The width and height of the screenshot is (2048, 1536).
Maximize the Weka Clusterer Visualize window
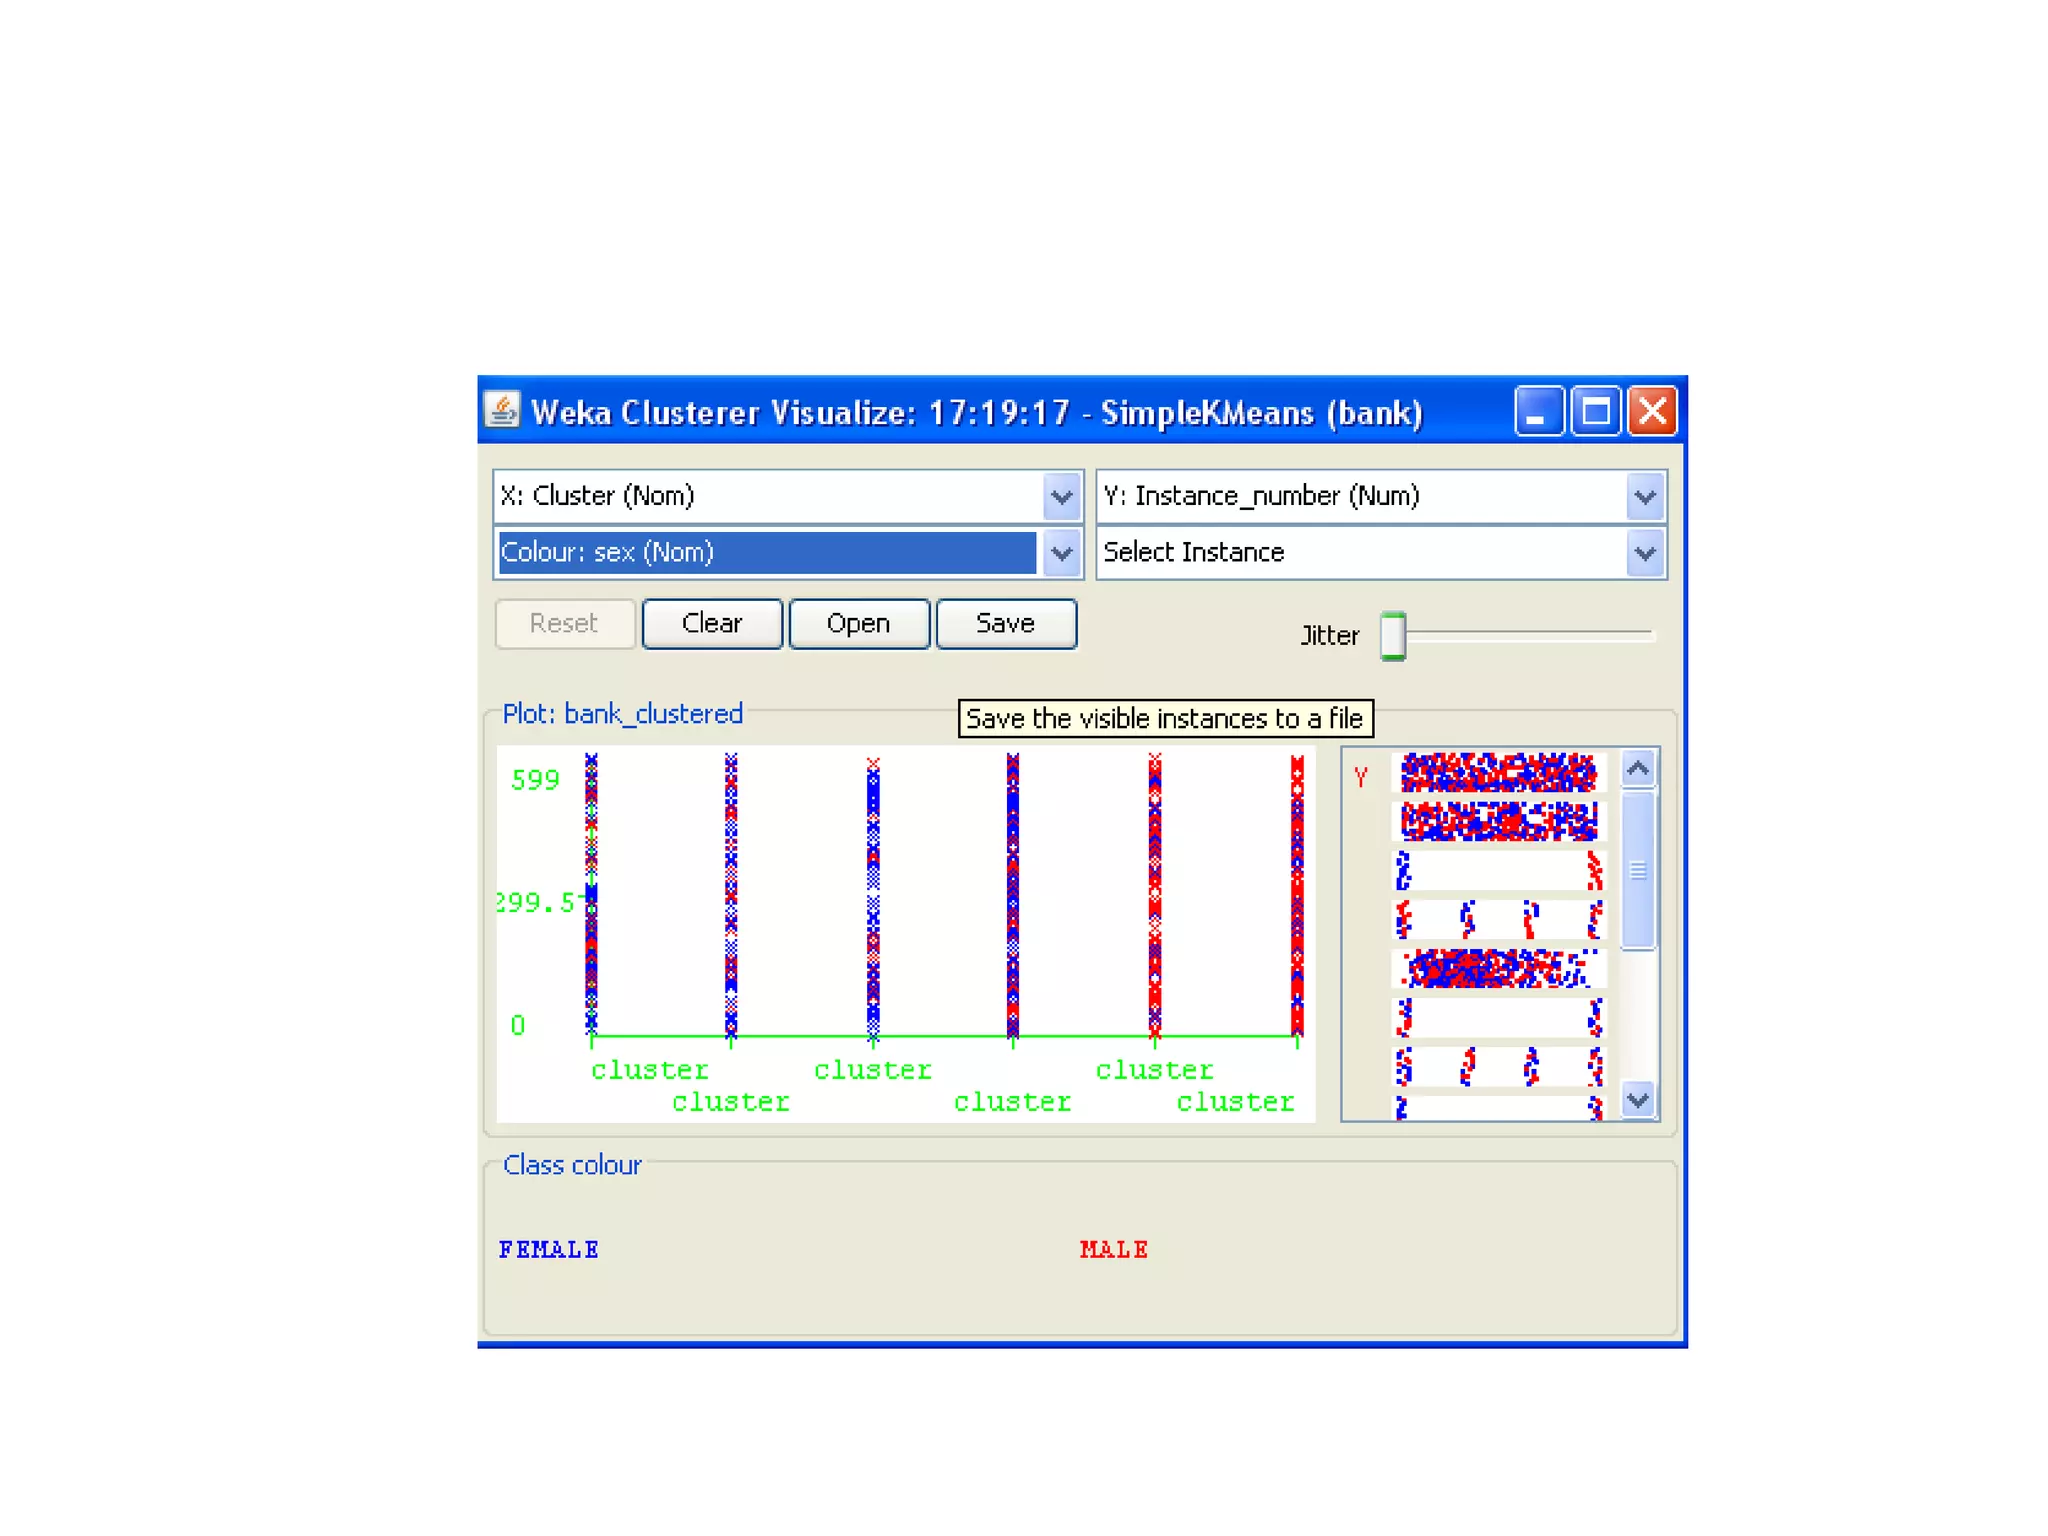(1595, 411)
